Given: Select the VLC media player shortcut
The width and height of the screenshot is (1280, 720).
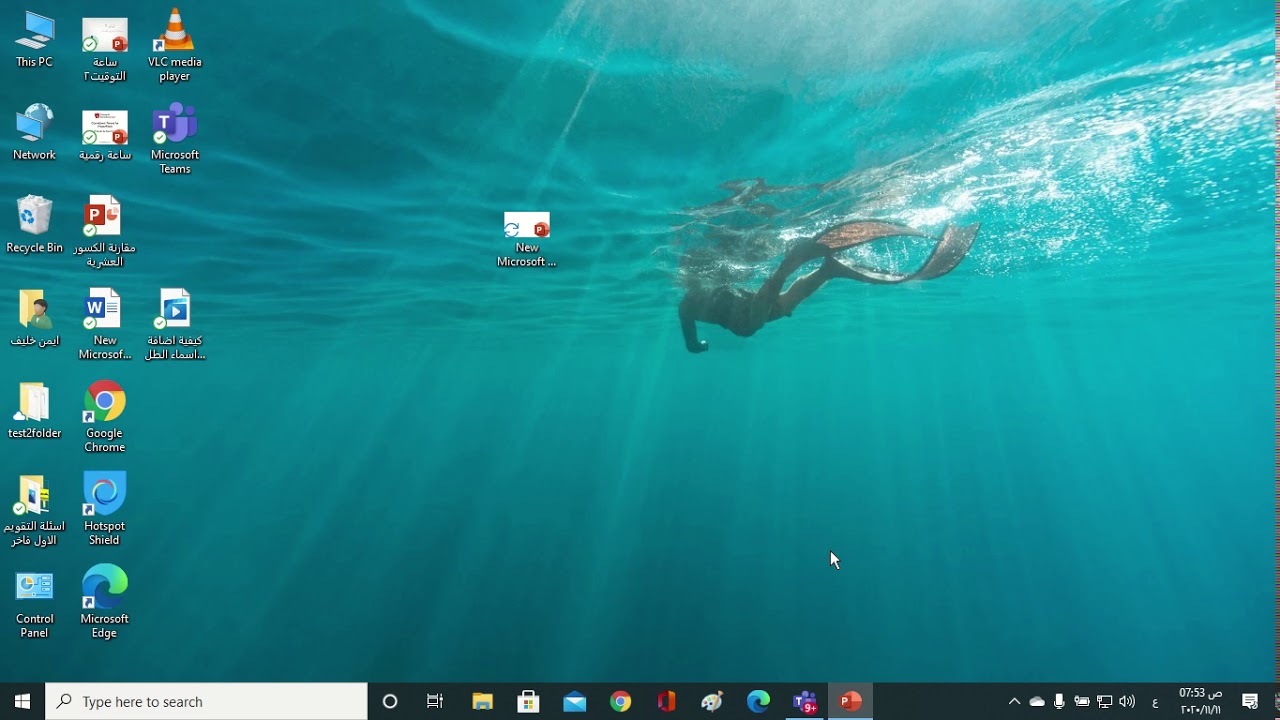Looking at the screenshot, I should click(175, 45).
